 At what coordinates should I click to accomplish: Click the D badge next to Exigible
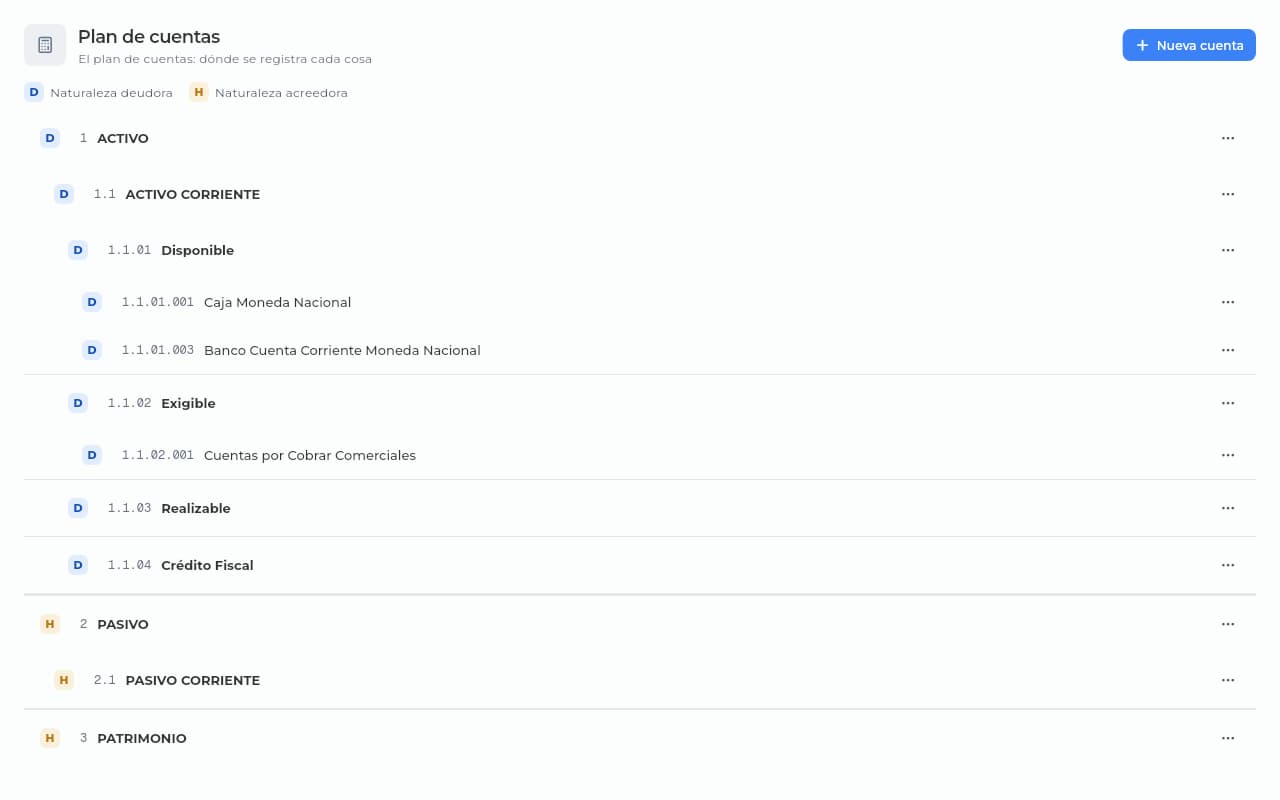(78, 403)
